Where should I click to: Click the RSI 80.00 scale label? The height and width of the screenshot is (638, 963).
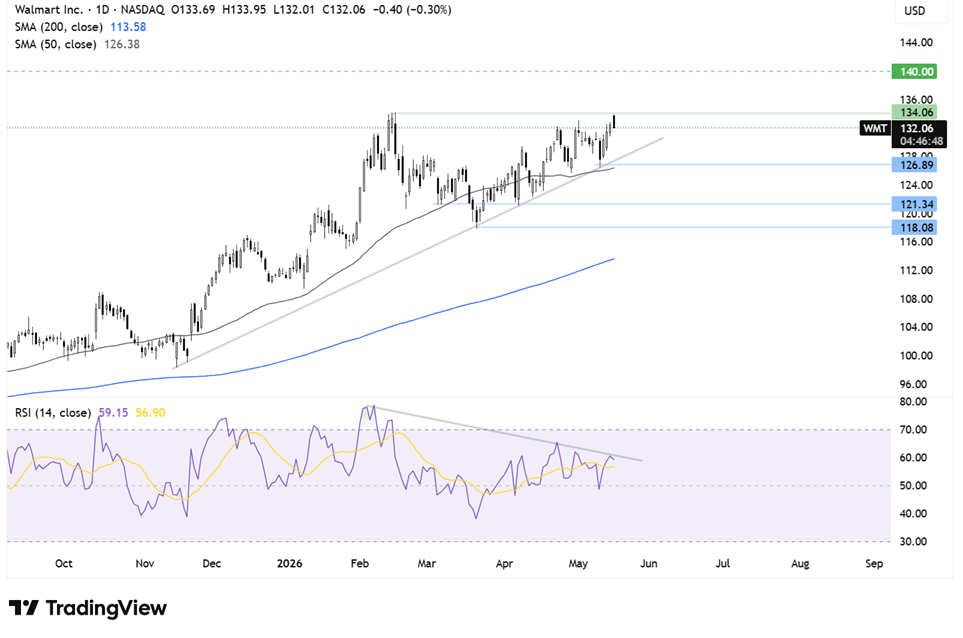coord(913,402)
